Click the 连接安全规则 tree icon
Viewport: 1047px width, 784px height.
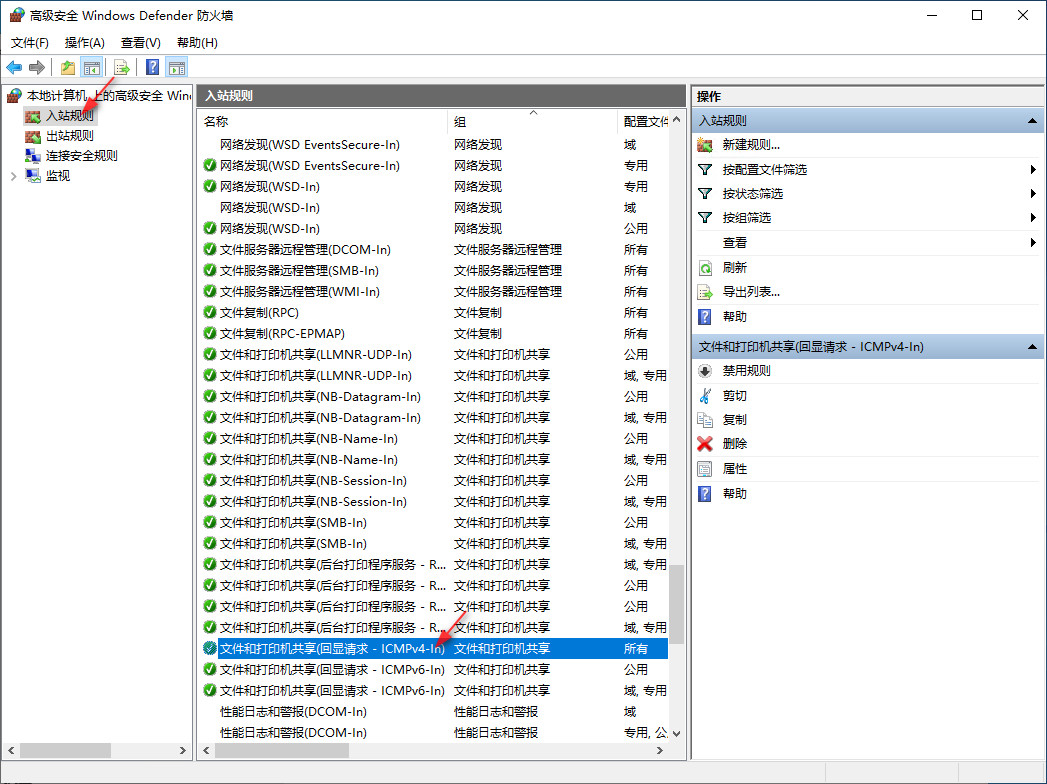click(33, 156)
